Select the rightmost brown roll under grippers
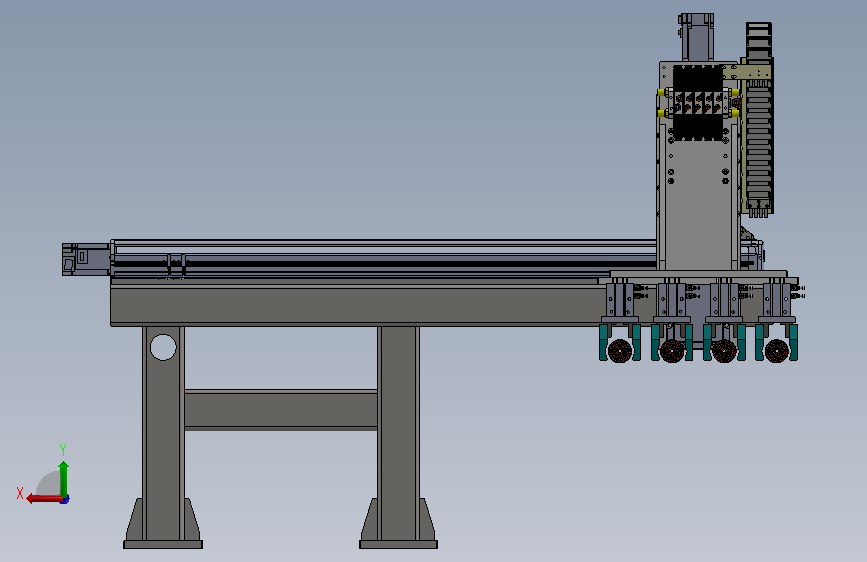This screenshot has width=867, height=562. click(x=776, y=351)
